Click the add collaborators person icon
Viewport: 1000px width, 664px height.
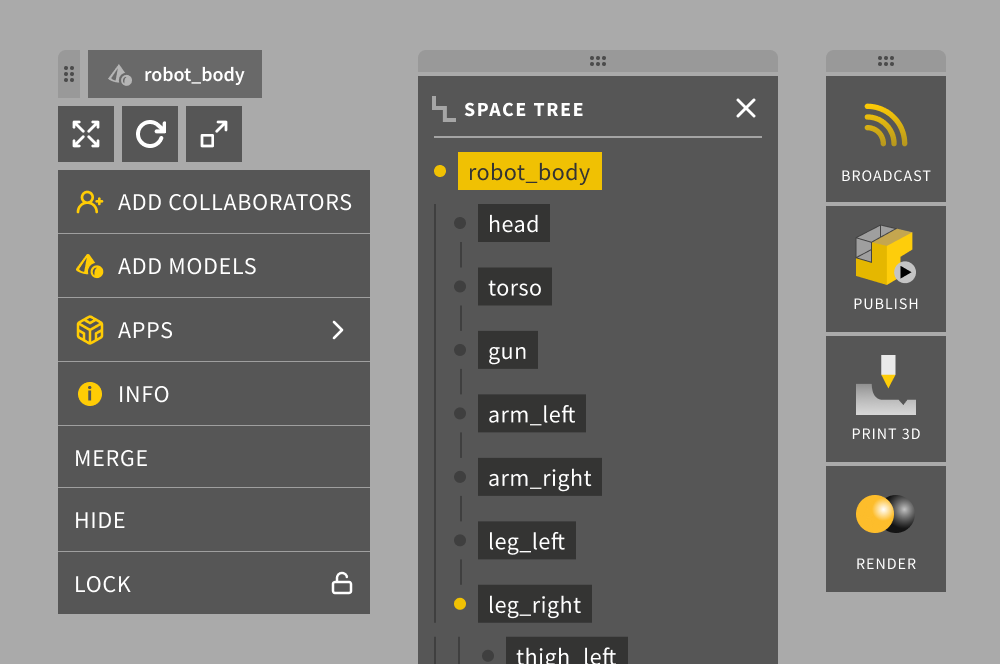89,202
